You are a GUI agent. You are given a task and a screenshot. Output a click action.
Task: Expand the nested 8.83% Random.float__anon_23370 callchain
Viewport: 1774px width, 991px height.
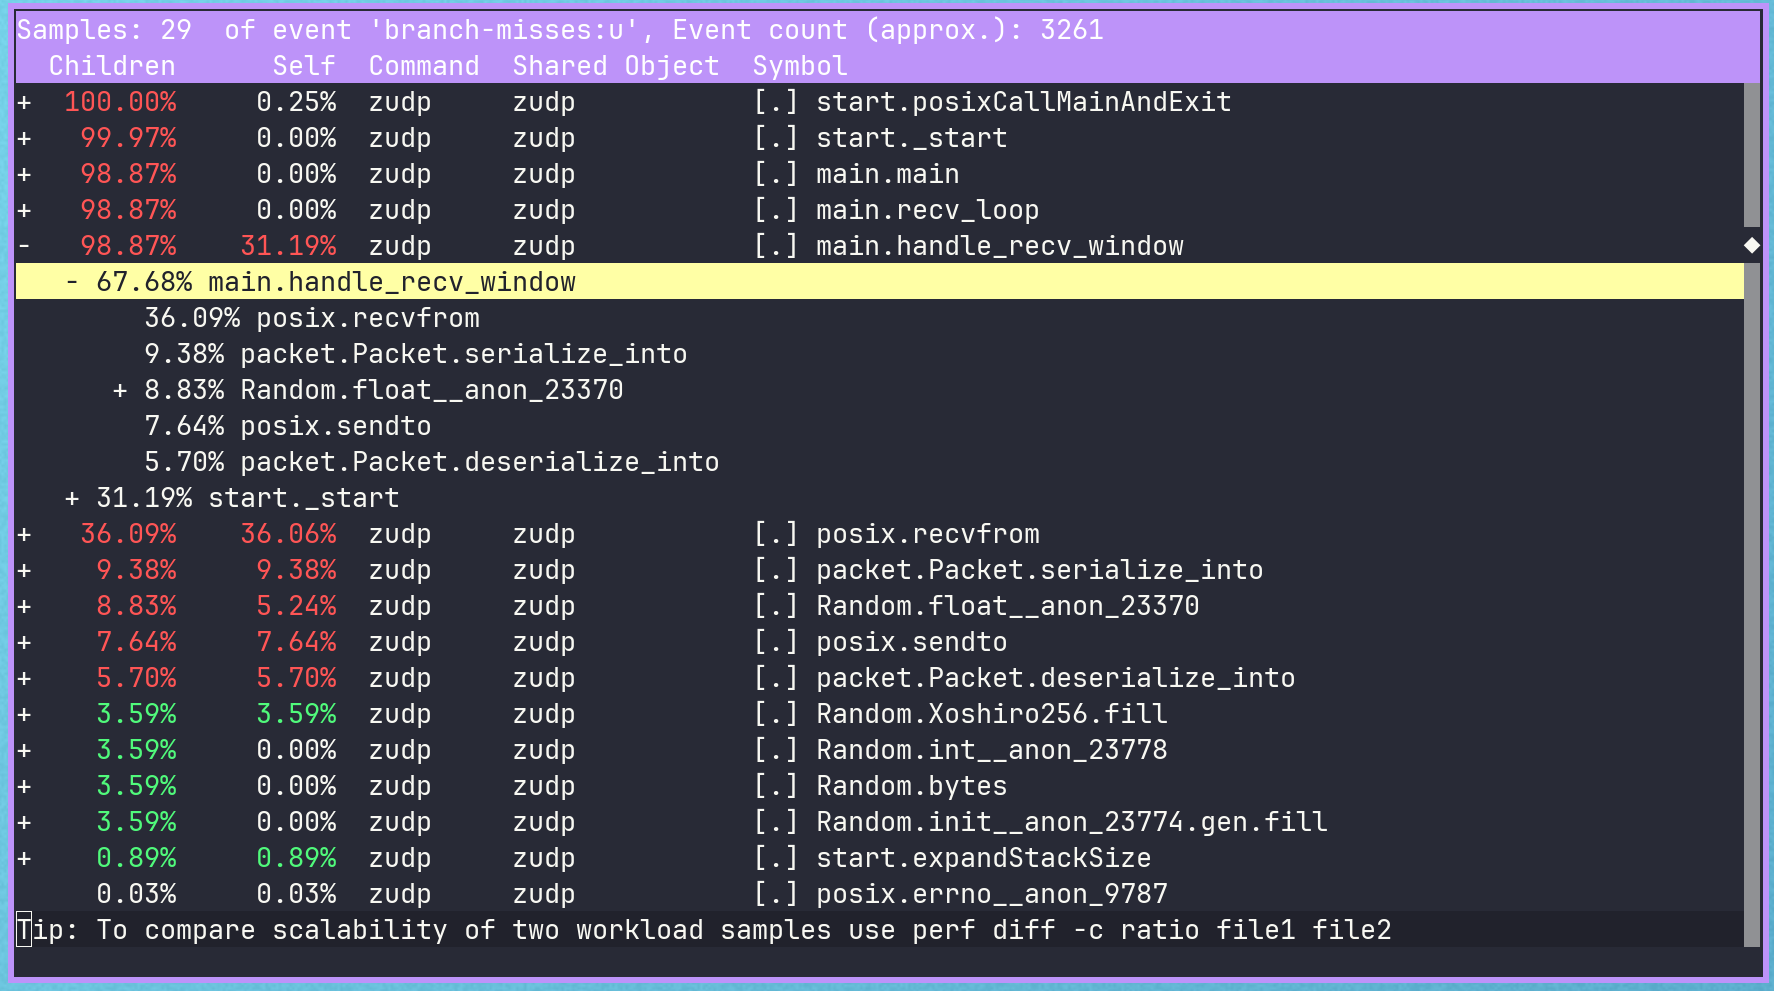click(x=120, y=390)
